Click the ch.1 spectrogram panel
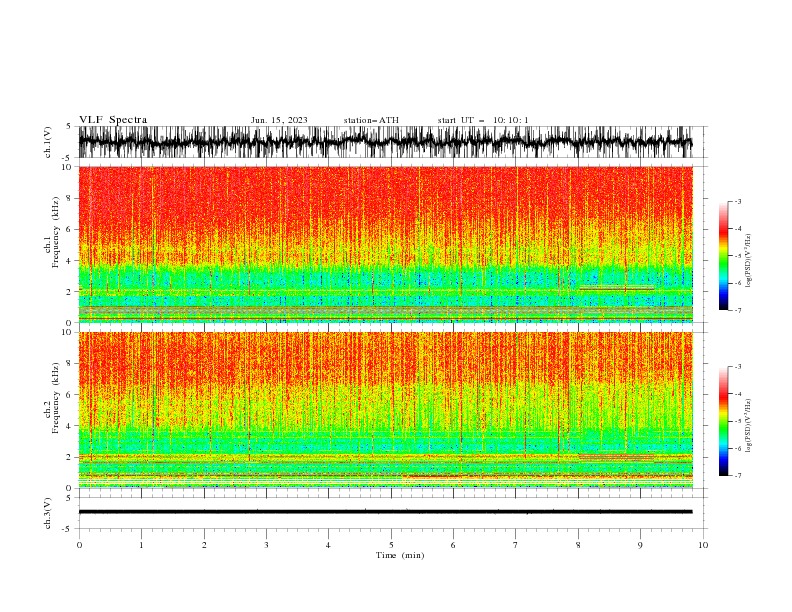 tap(385, 244)
